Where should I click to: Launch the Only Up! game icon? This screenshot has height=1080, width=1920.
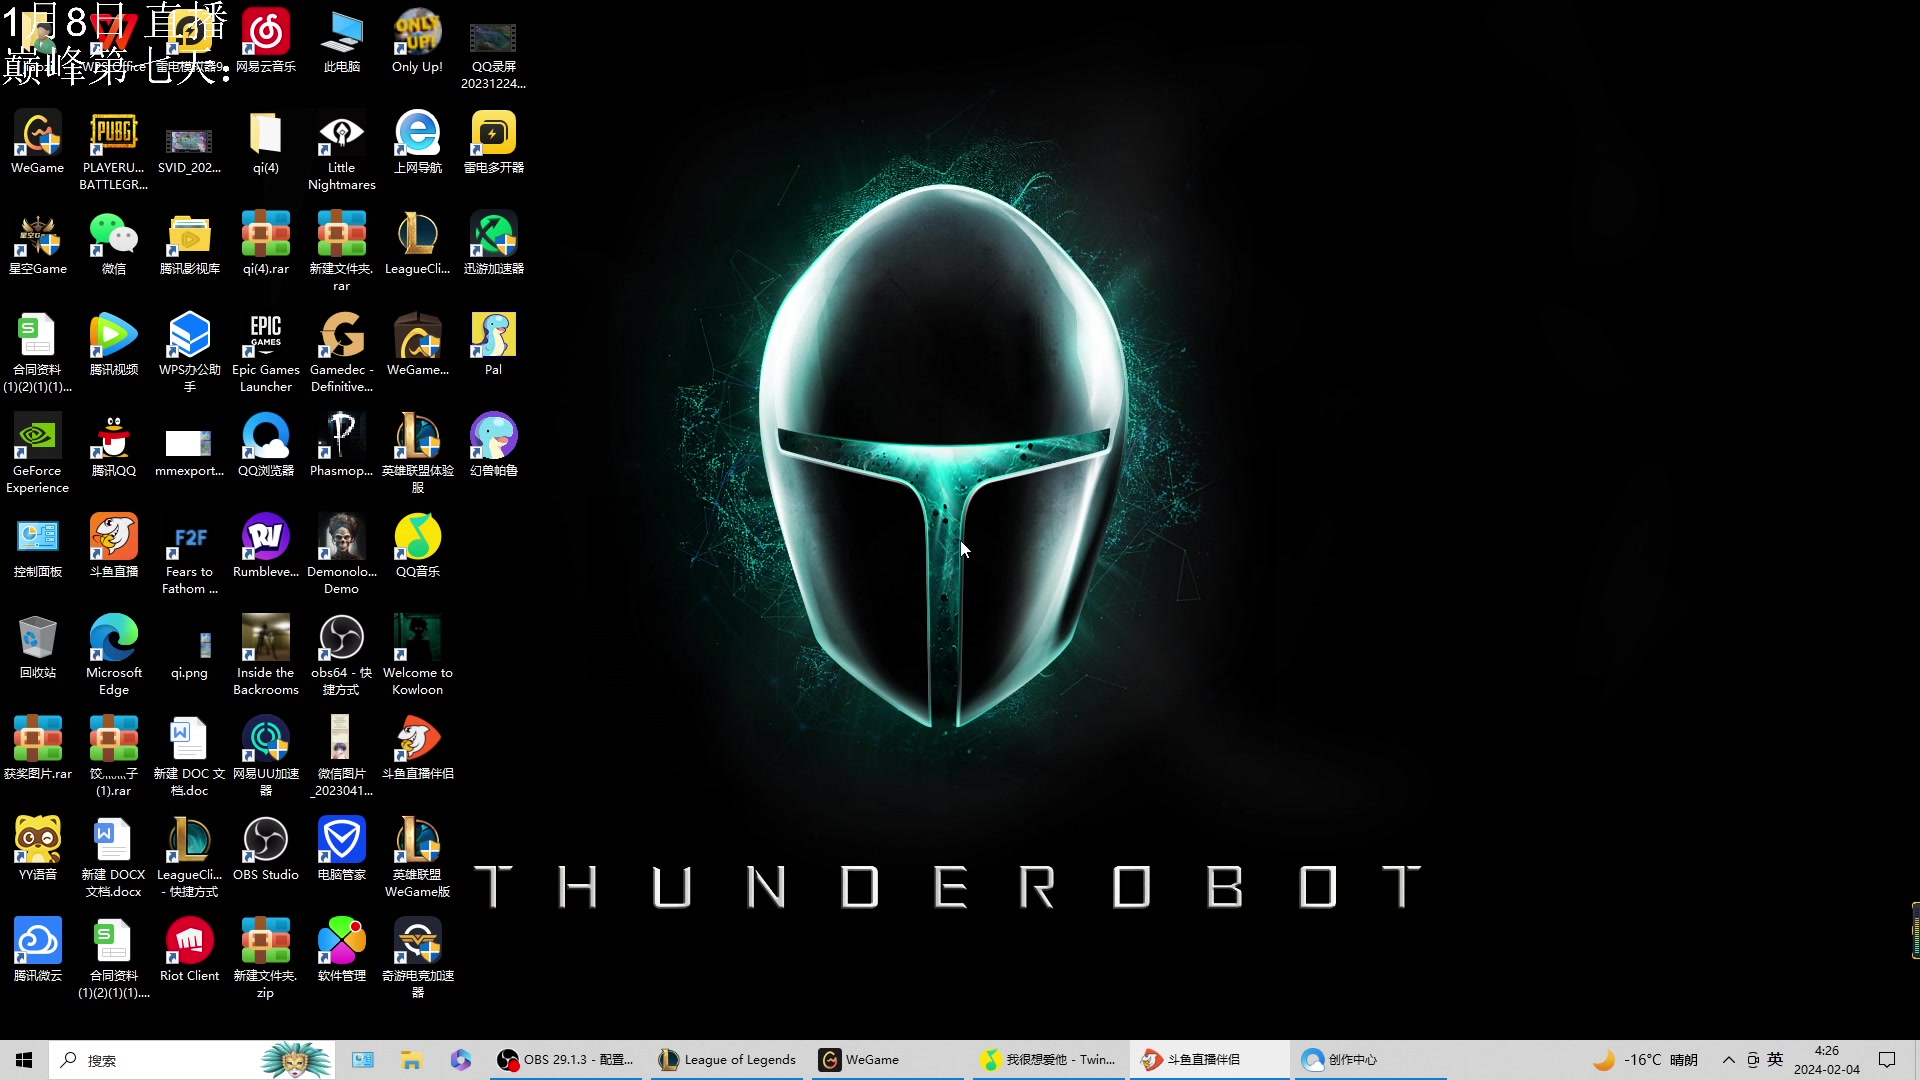click(418, 42)
